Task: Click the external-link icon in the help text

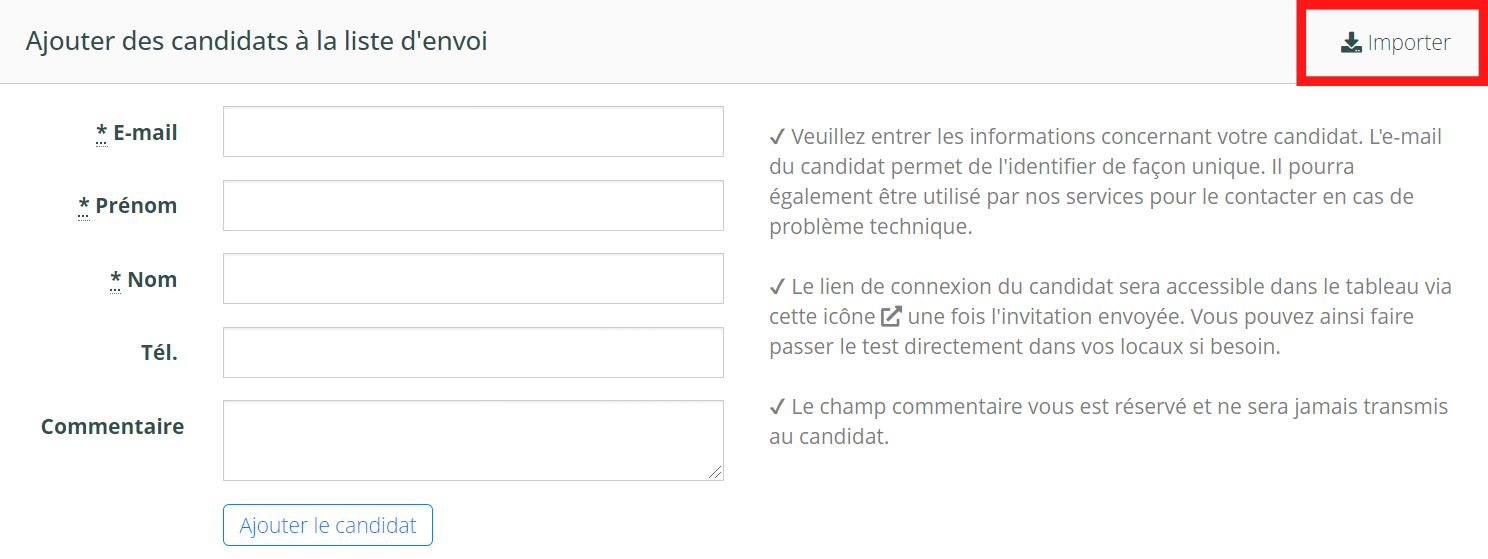Action: (x=891, y=317)
